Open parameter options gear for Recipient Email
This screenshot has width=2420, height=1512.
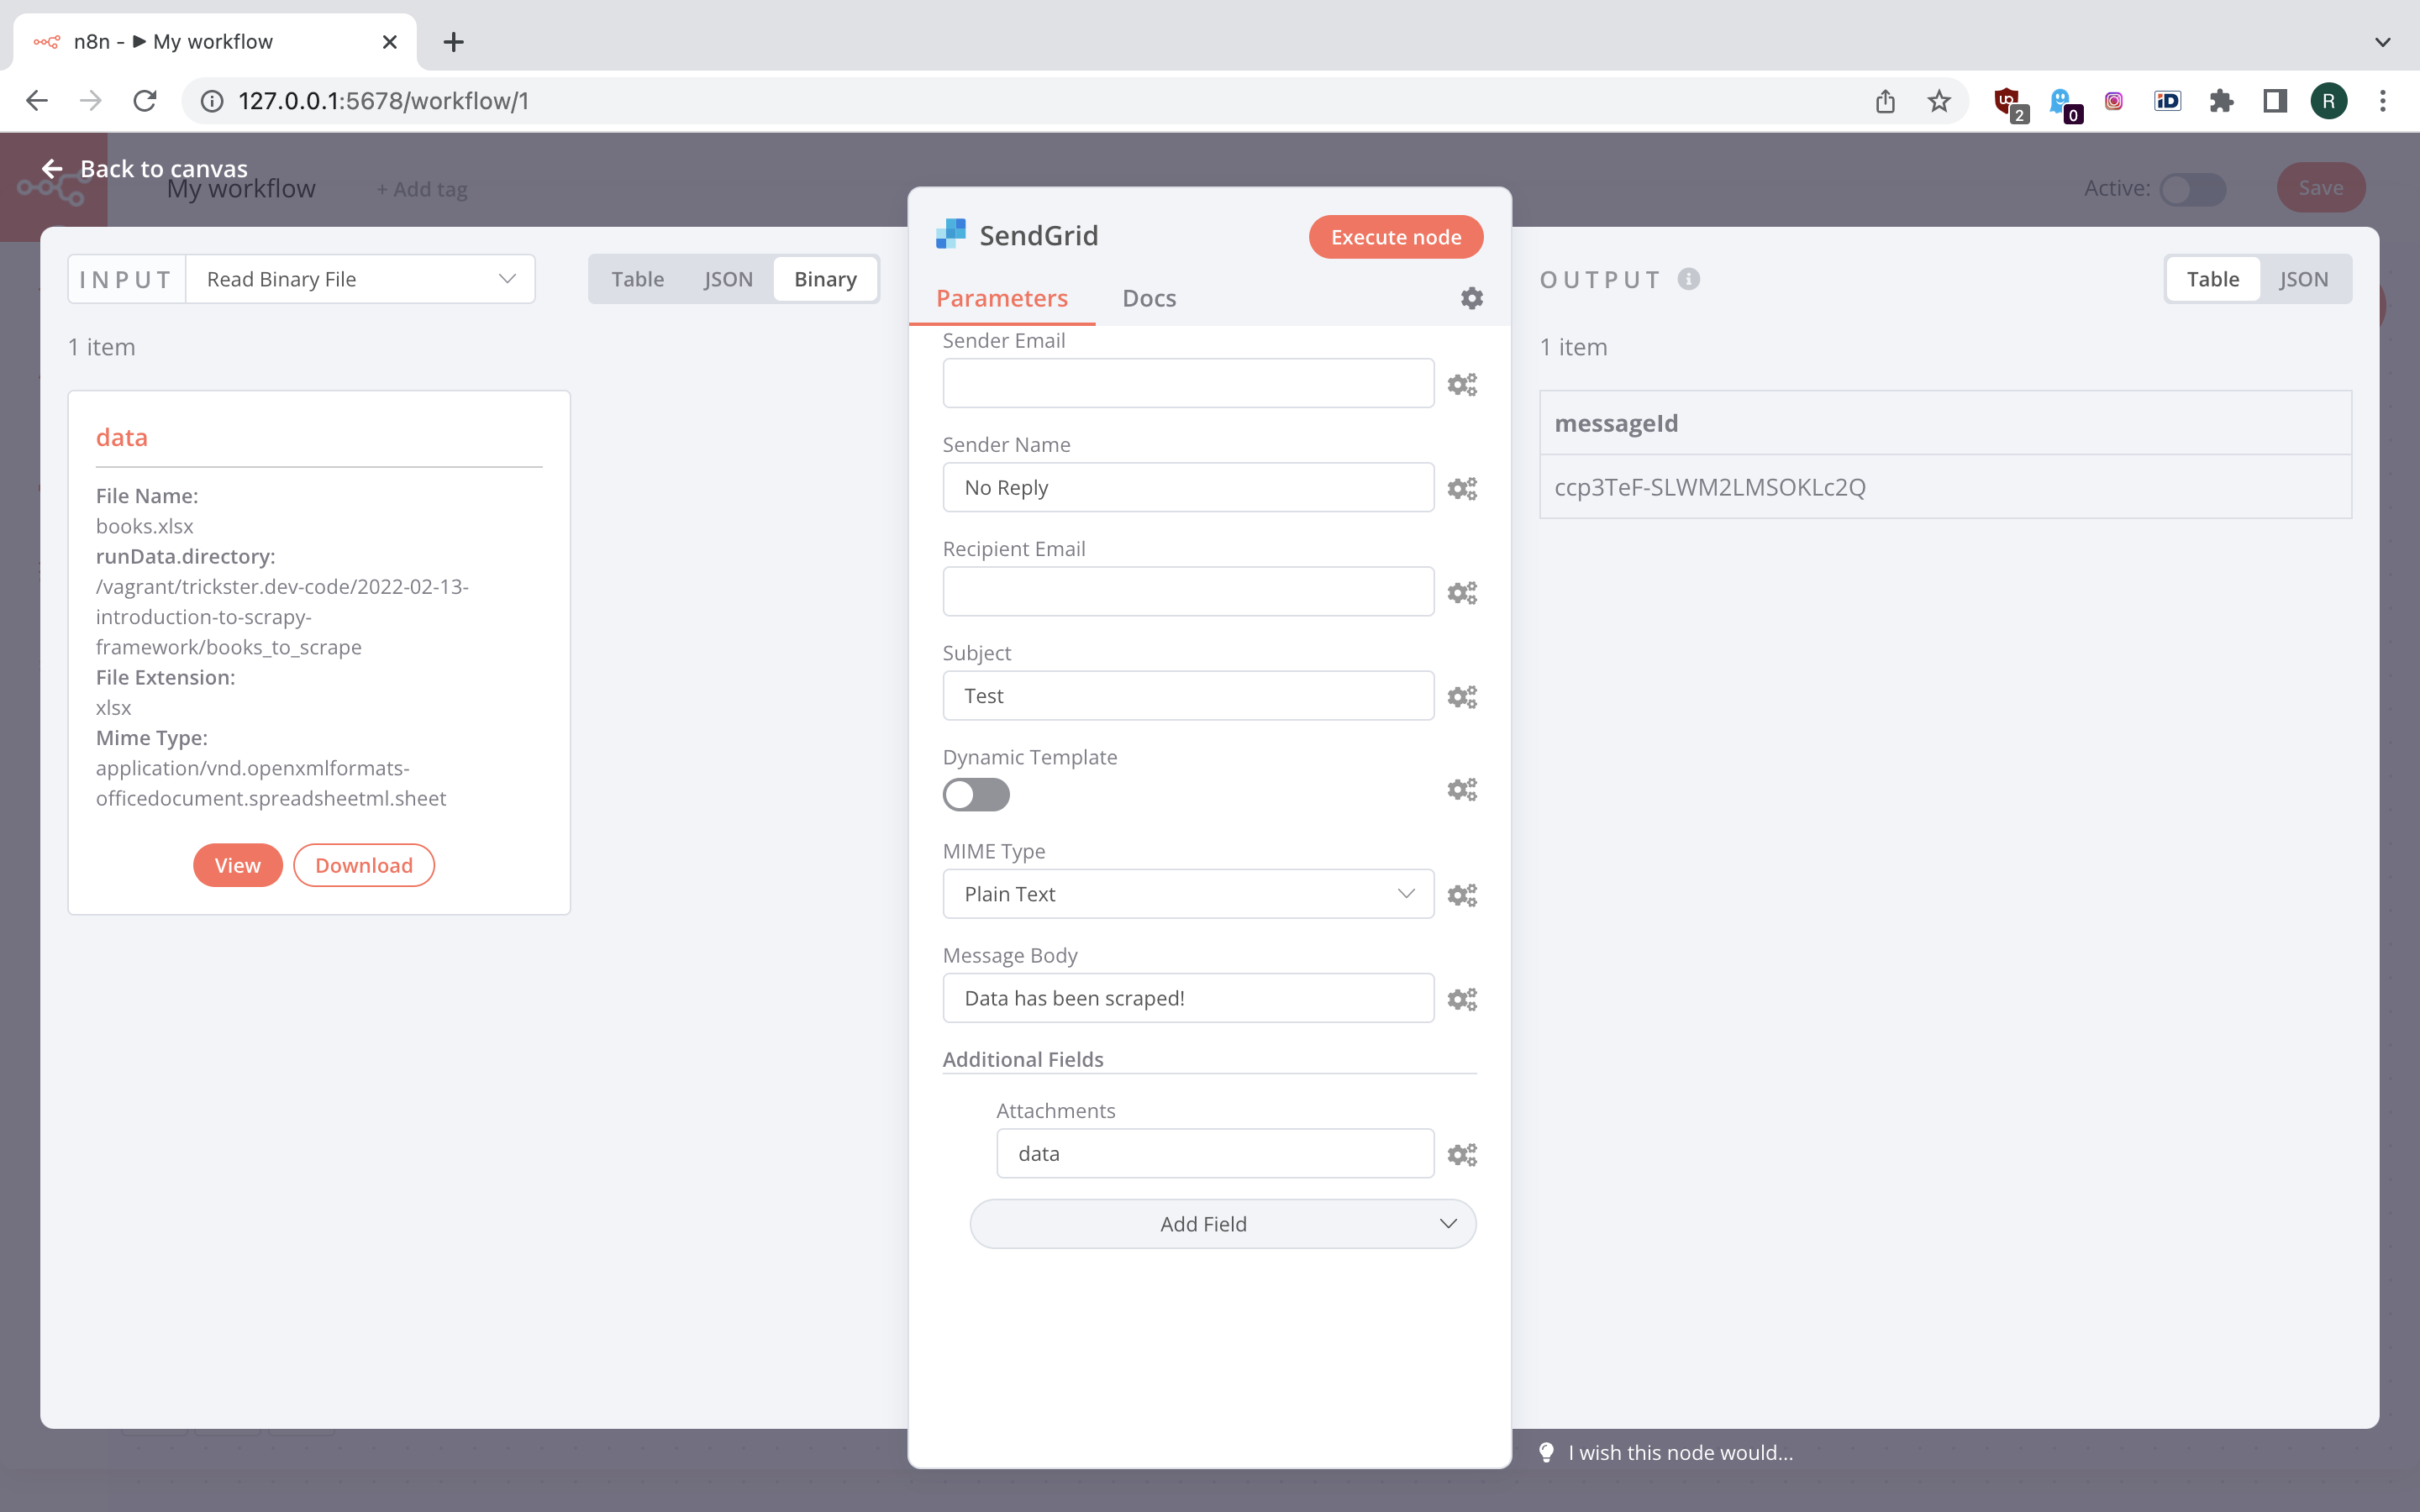click(x=1462, y=593)
